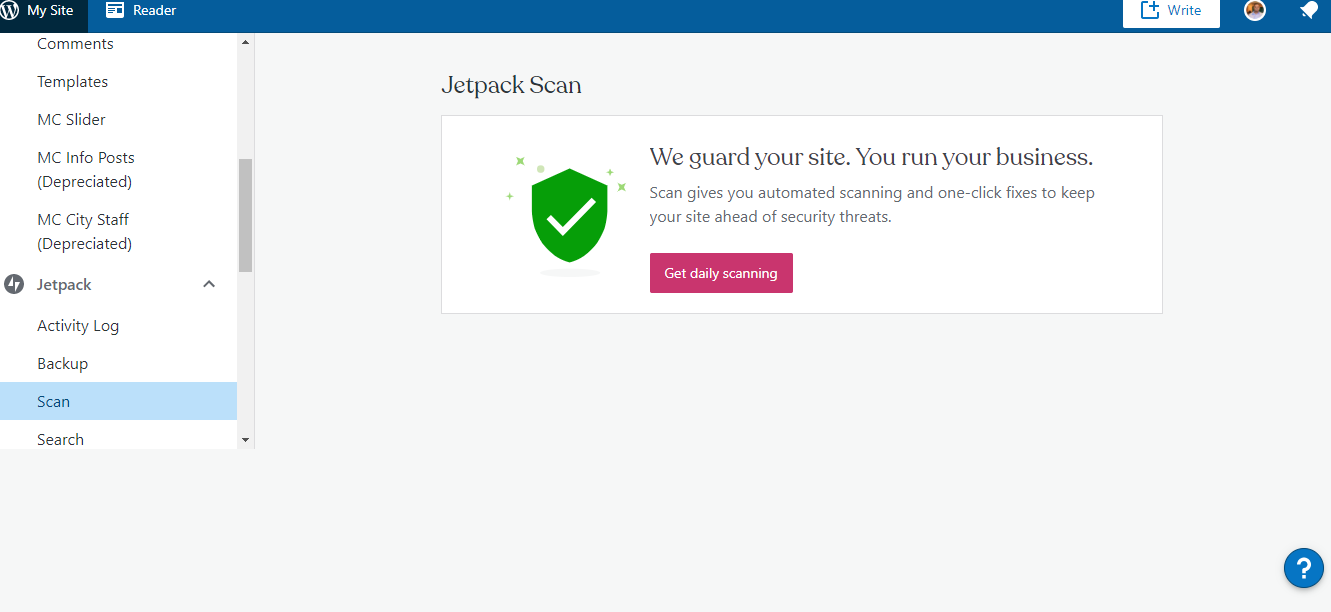Click the Write pencil-plus icon
The height and width of the screenshot is (612, 1331).
tap(1150, 10)
